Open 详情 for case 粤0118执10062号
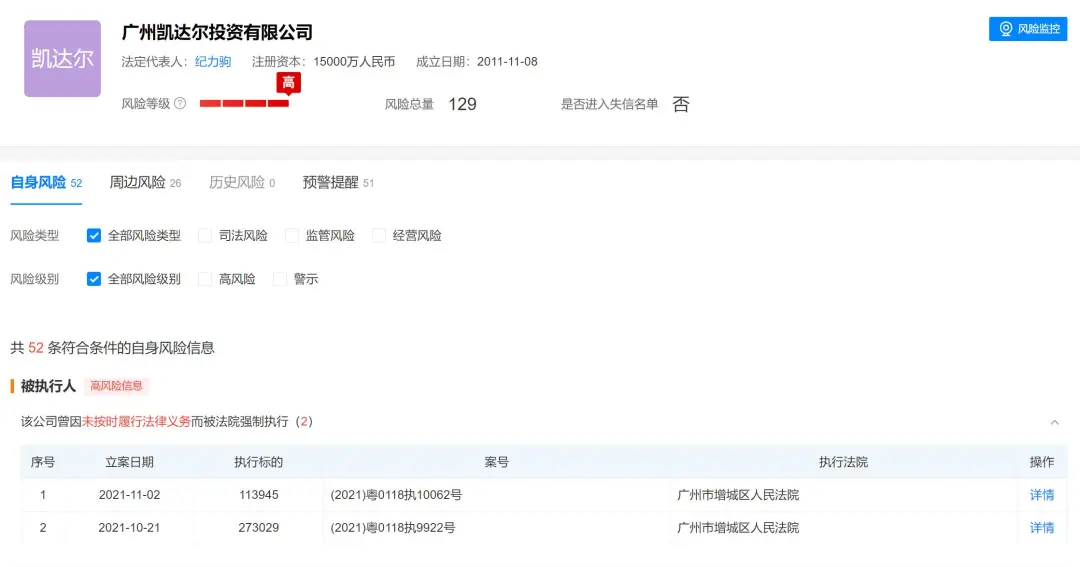This screenshot has width=1080, height=567. click(1041, 495)
